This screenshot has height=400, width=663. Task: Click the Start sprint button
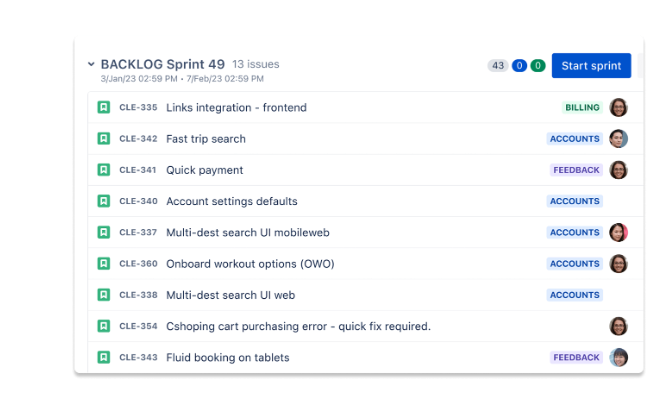click(591, 66)
